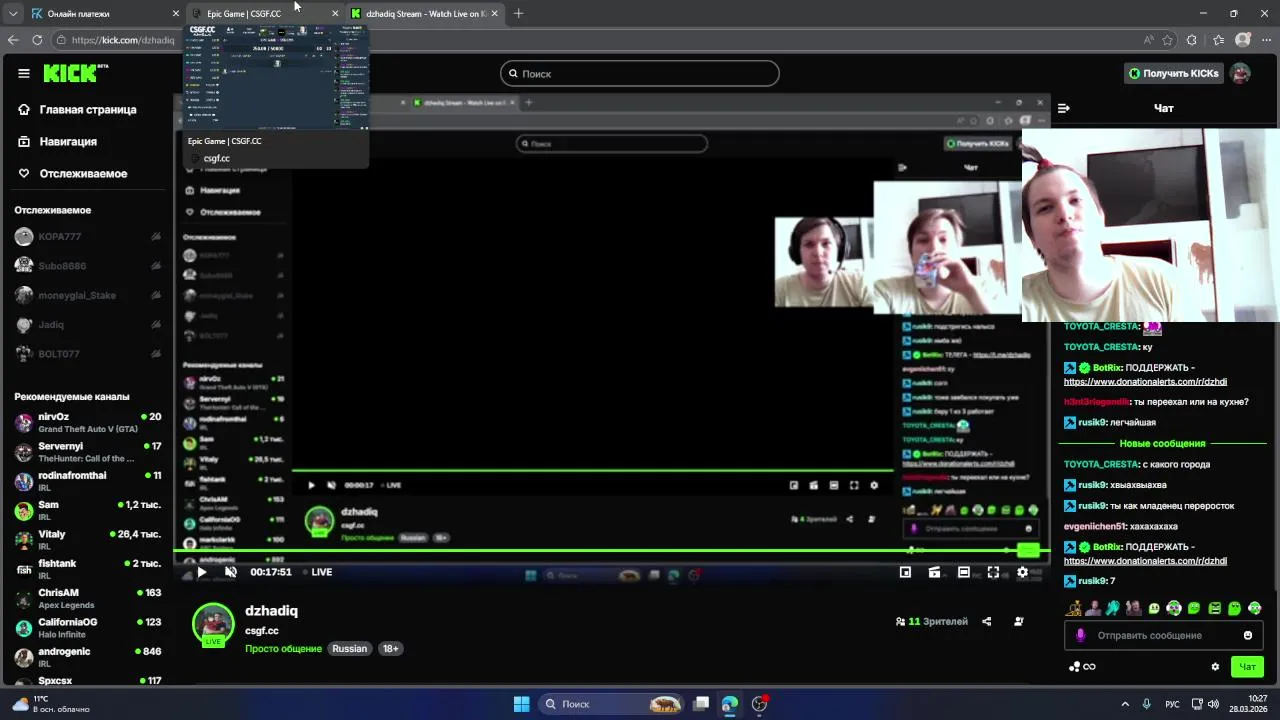Screen dimensions: 1280x720
Task: Click the 11 Зрителей viewer count
Action: click(x=932, y=621)
